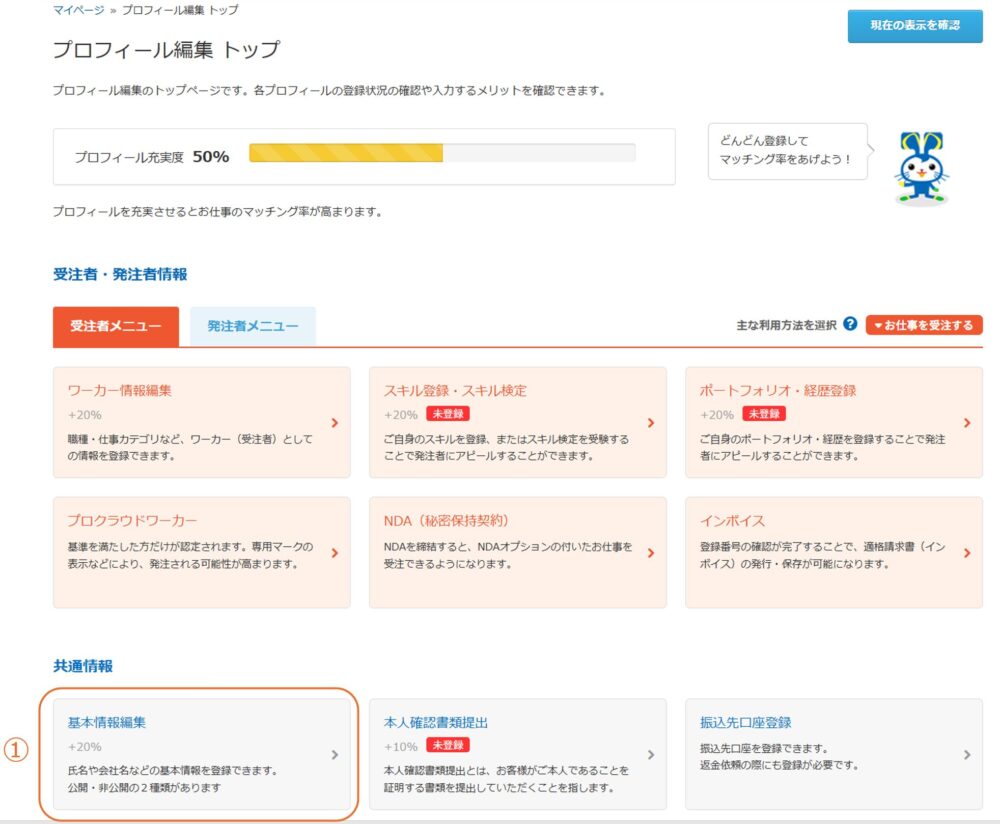Click the chevron on NDA card
The height and width of the screenshot is (824, 1000).
tap(651, 553)
